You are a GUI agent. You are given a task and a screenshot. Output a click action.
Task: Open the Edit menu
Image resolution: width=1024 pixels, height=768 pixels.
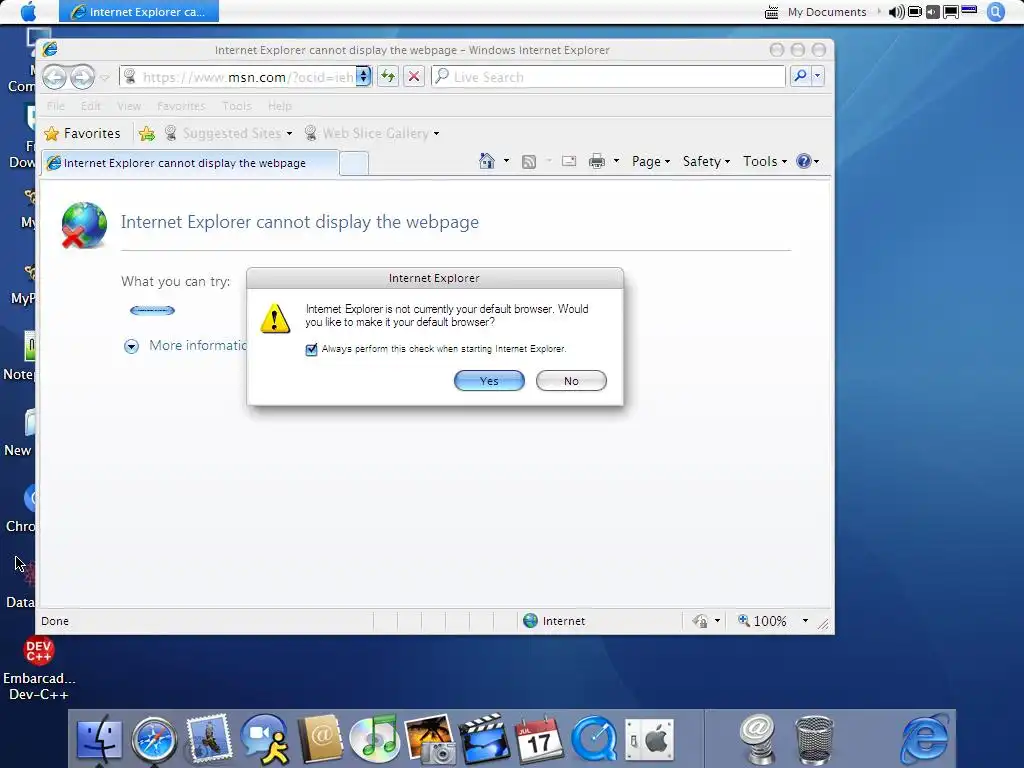[x=91, y=106]
